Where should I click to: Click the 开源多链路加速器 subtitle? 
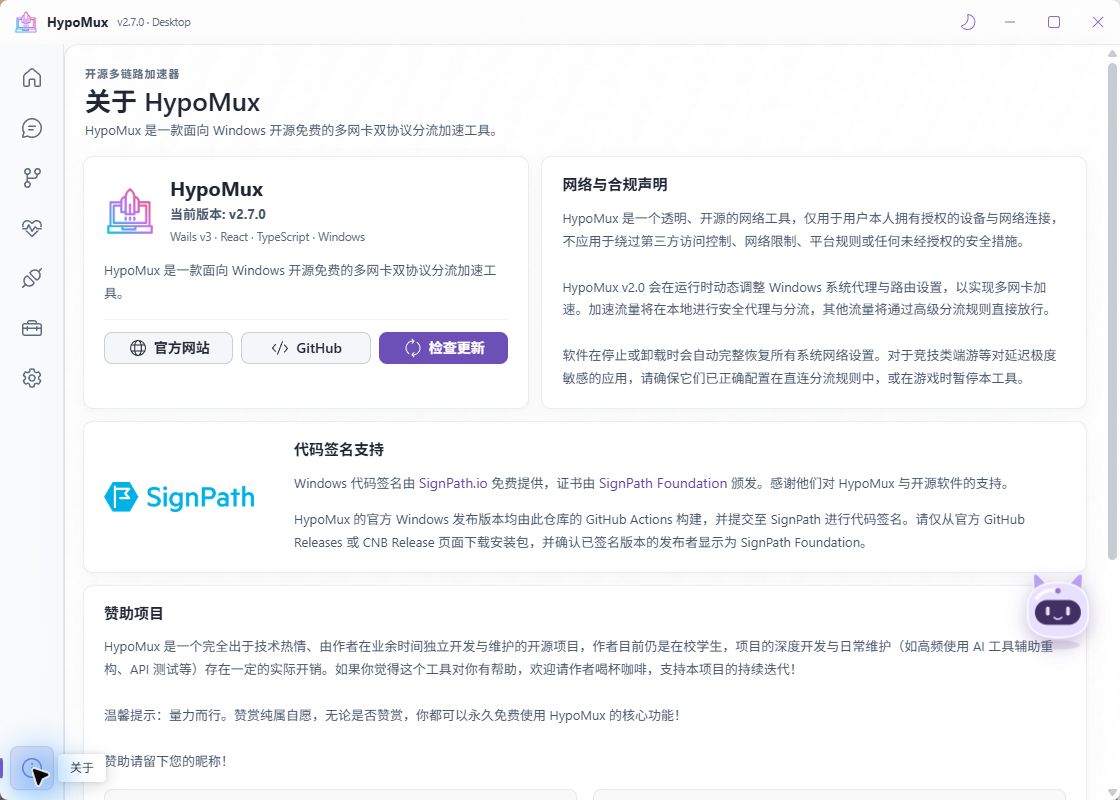(x=132, y=74)
